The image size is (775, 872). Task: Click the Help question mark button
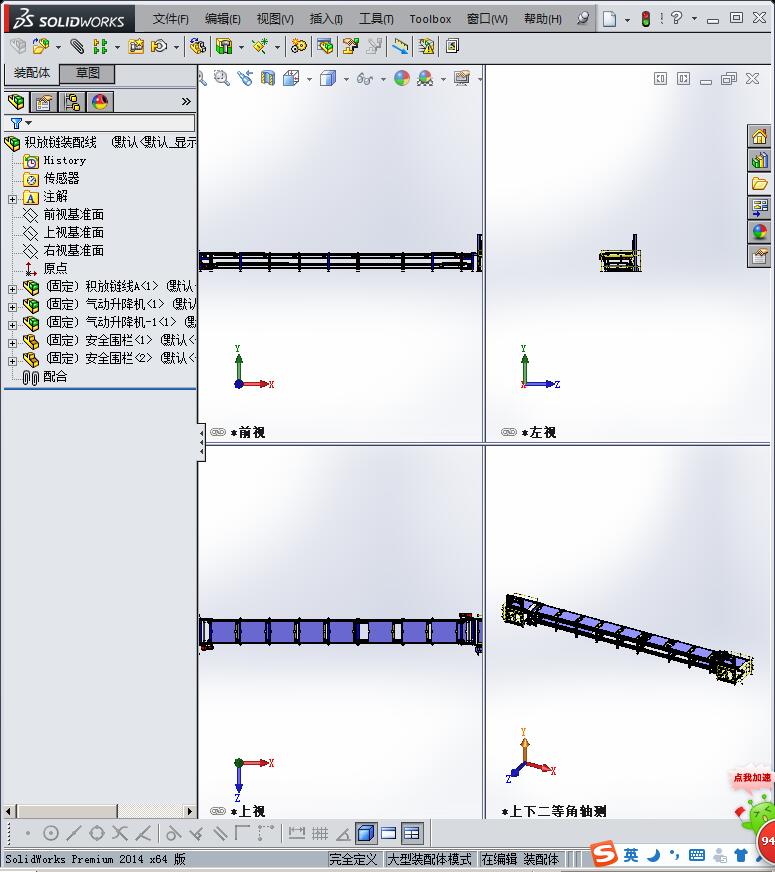pyautogui.click(x=676, y=18)
